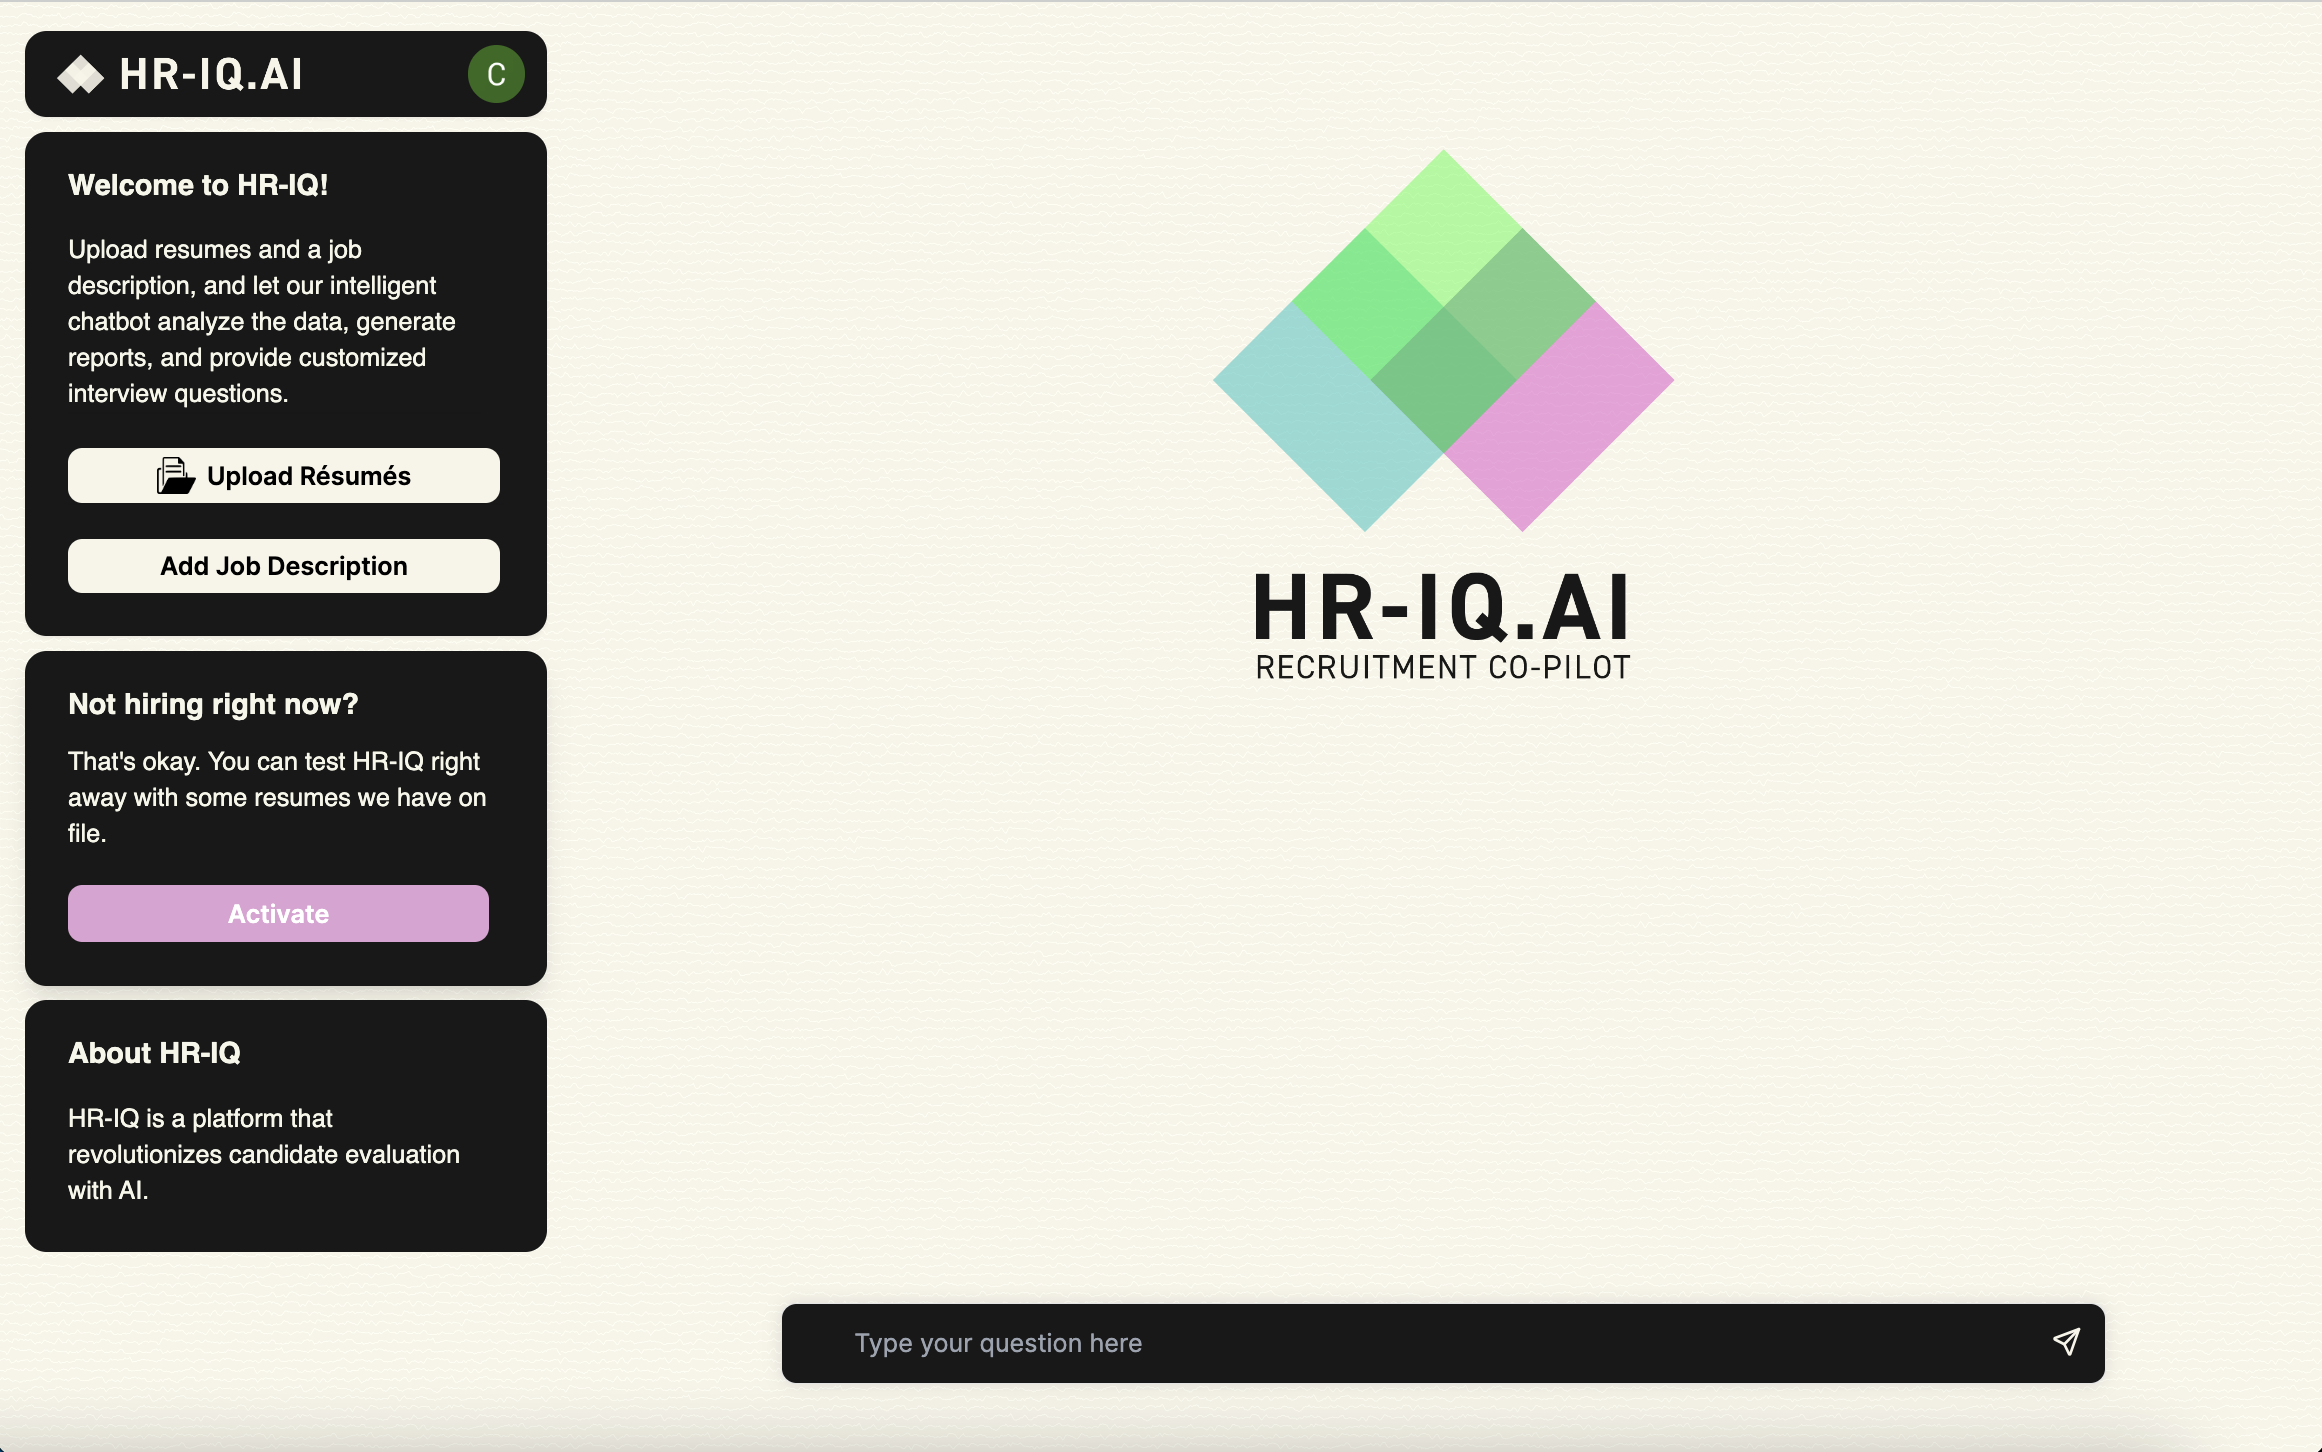Click the folder icon on Upload Résumés

[x=175, y=476]
